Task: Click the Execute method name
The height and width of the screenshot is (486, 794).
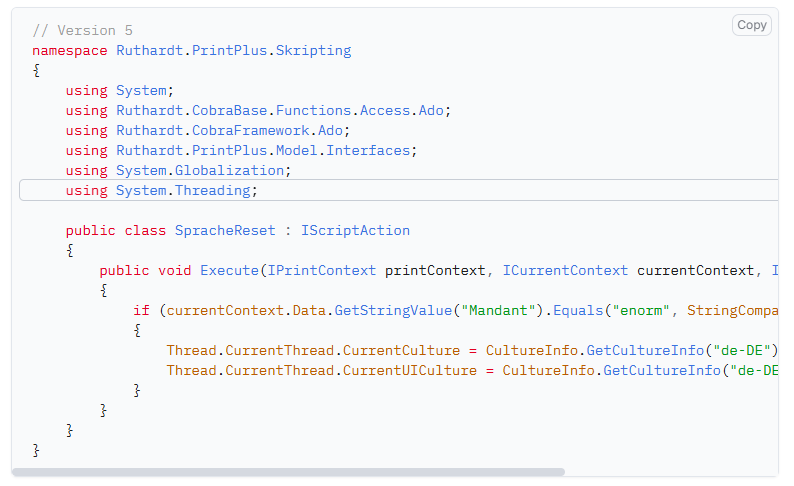Action: tap(229, 270)
